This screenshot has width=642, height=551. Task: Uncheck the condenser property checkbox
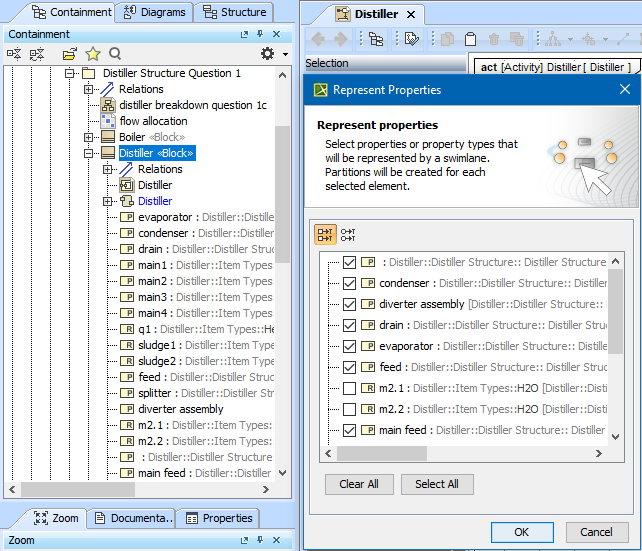point(349,283)
